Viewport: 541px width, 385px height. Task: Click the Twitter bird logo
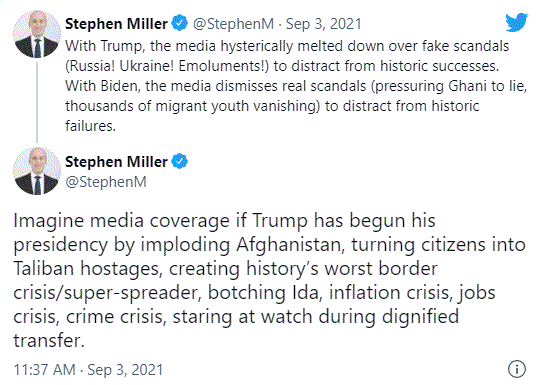pyautogui.click(x=517, y=22)
